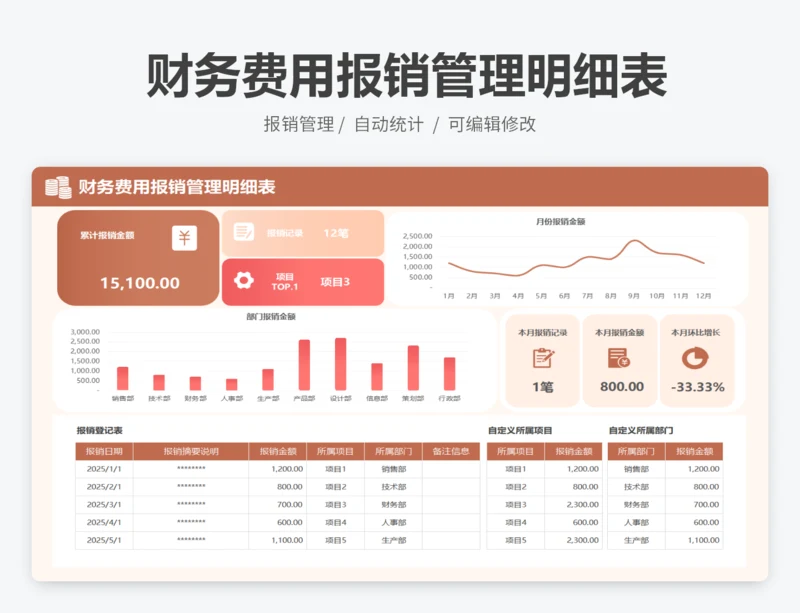Click the large 财务费用报销管理明细表 page heading
The image size is (800, 613).
tap(407, 76)
